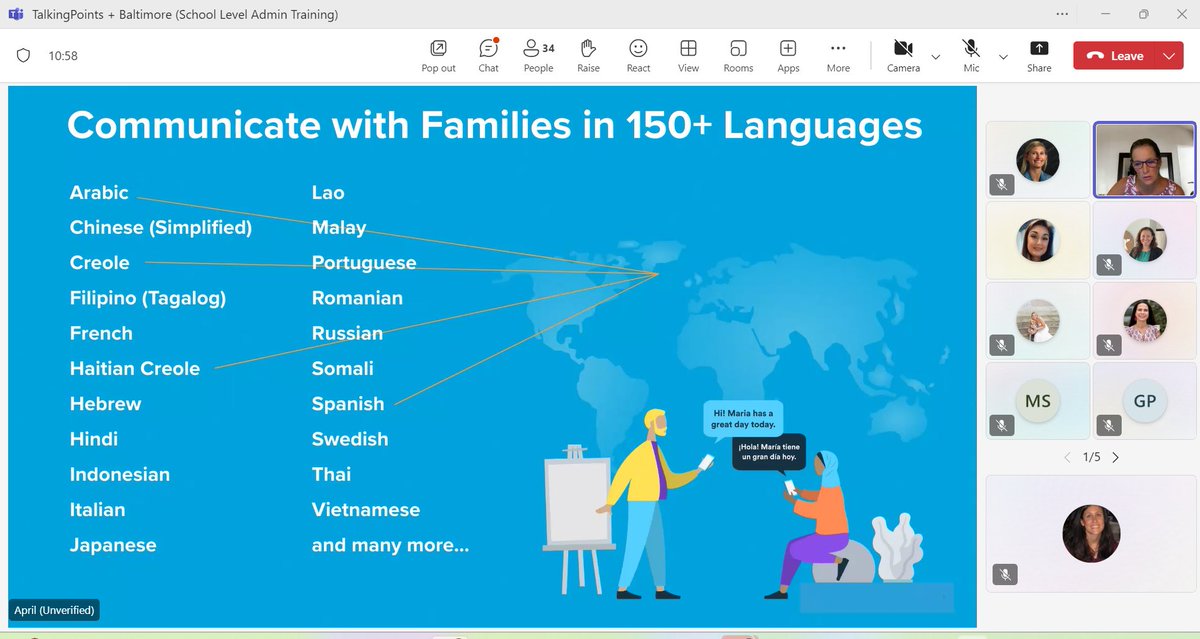Click the shield privacy icon
This screenshot has width=1200, height=639.
coord(23,56)
